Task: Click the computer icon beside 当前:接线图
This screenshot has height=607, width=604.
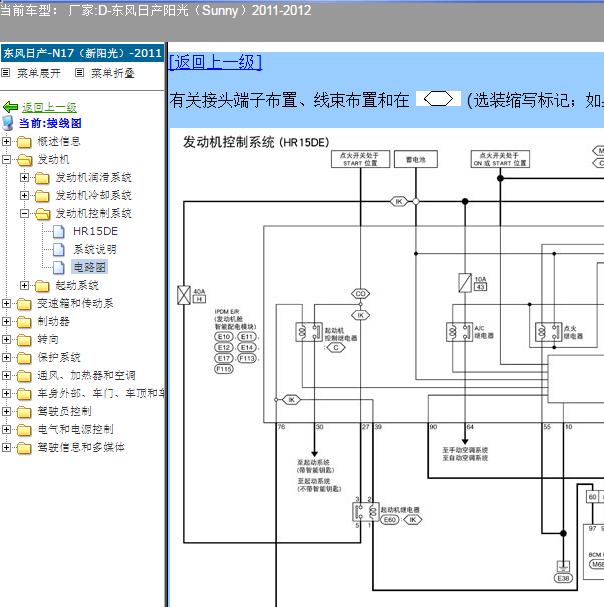Action: point(8,123)
